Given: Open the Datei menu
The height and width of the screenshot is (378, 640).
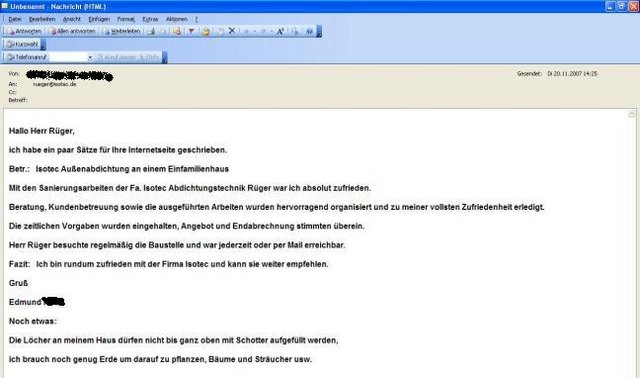Looking at the screenshot, I should click(15, 19).
